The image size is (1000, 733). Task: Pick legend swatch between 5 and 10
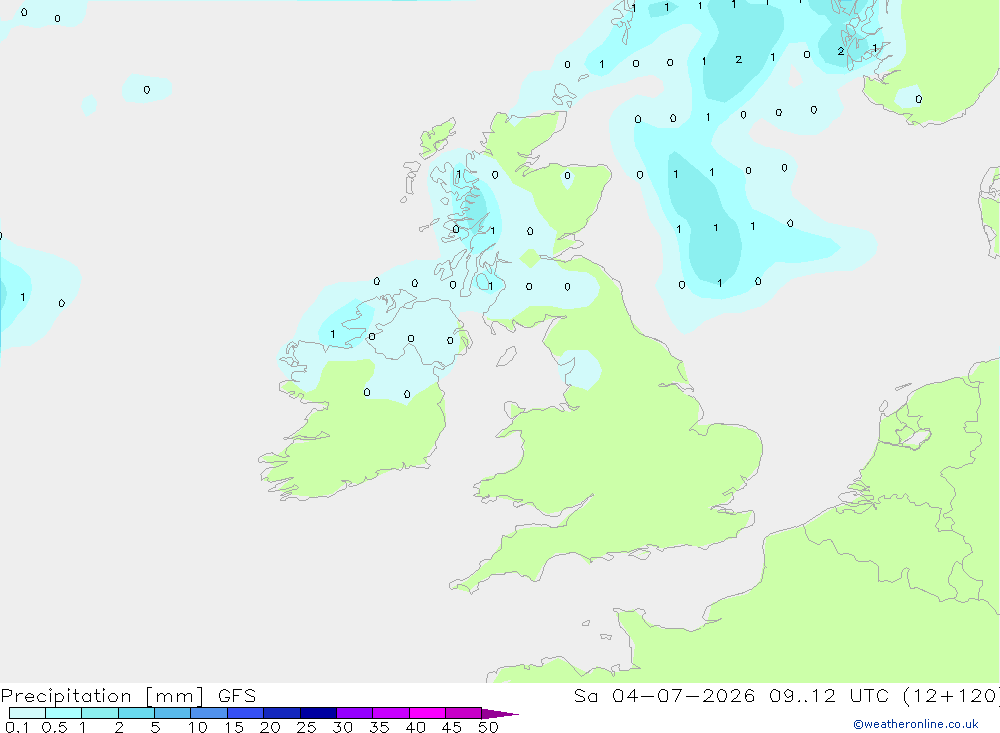pos(173,713)
